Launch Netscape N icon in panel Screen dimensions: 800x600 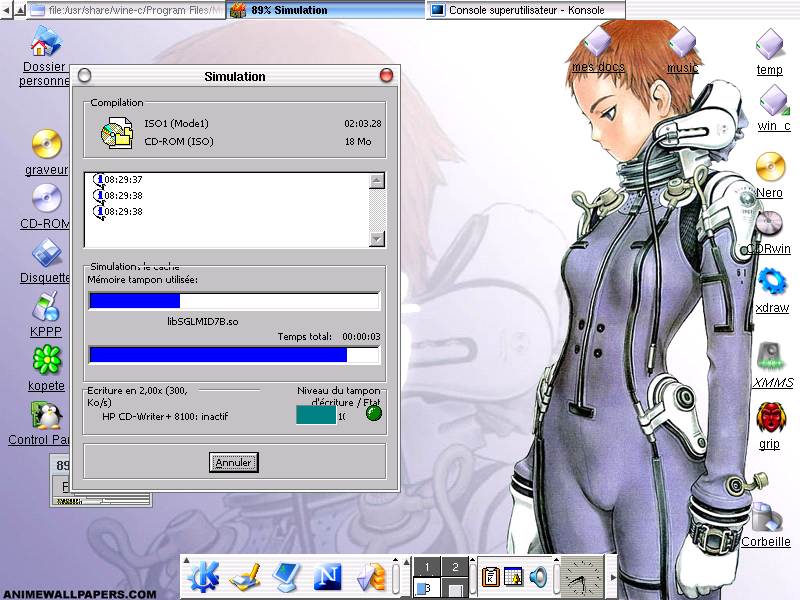[327, 577]
